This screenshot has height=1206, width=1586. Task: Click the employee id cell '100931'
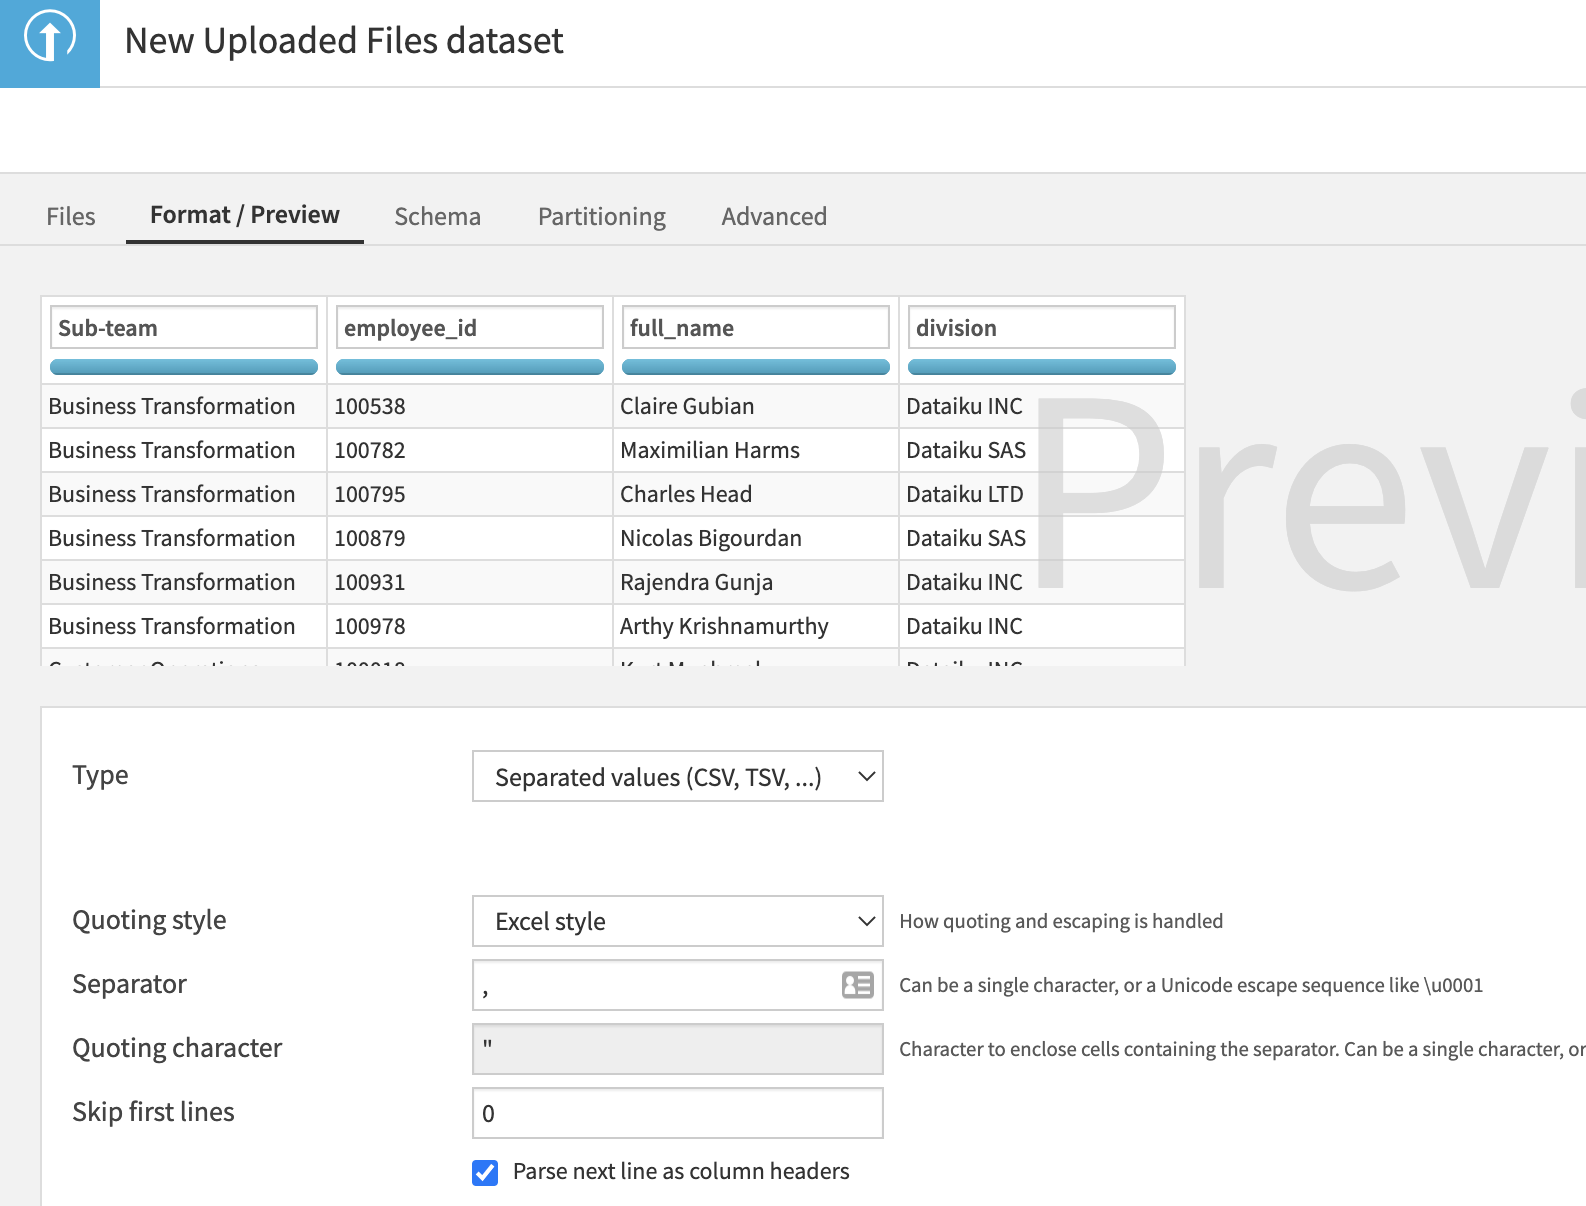tap(470, 582)
